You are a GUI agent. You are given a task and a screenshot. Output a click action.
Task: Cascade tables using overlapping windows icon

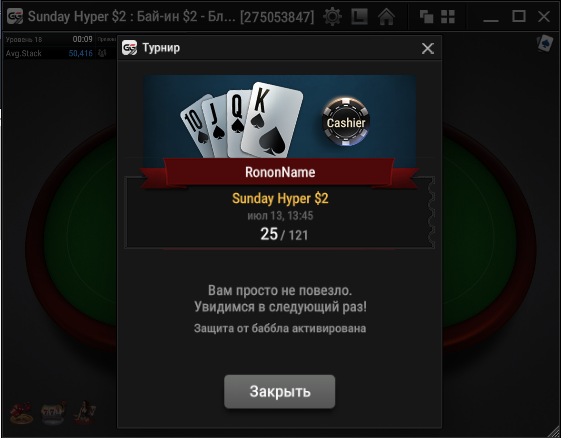426,16
